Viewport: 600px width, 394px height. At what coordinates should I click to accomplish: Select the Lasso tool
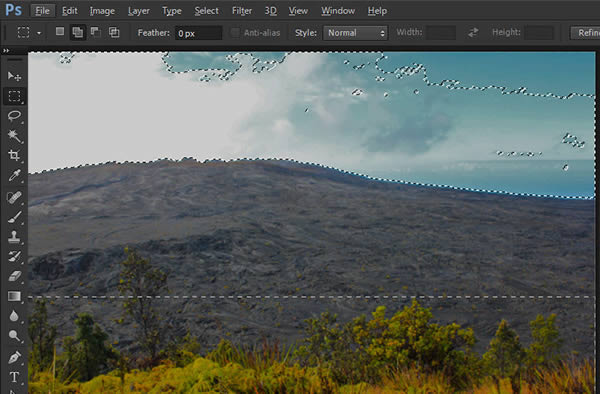point(14,116)
